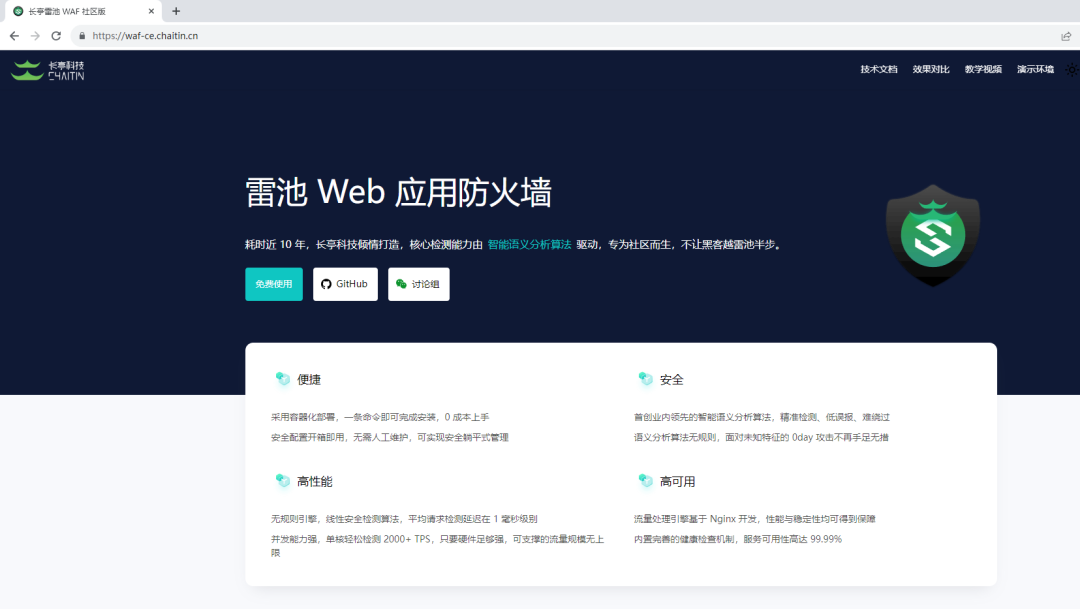This screenshot has width=1080, height=609.
Task: Open 演示环境 in the top navigation
Action: click(x=1035, y=70)
